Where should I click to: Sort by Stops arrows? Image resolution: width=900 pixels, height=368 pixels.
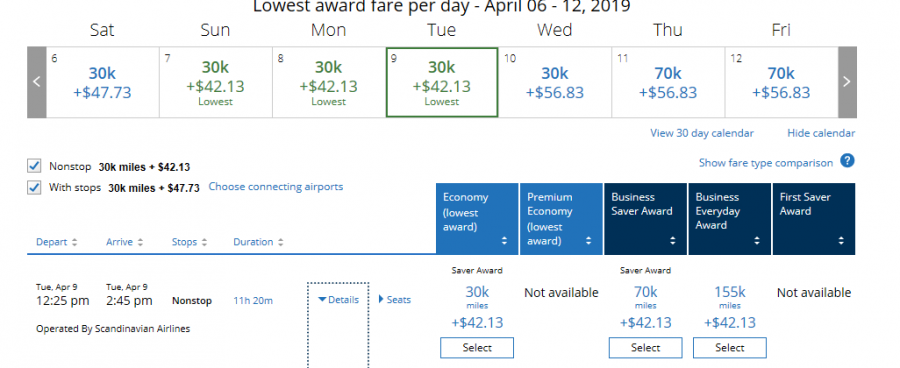[x=204, y=242]
